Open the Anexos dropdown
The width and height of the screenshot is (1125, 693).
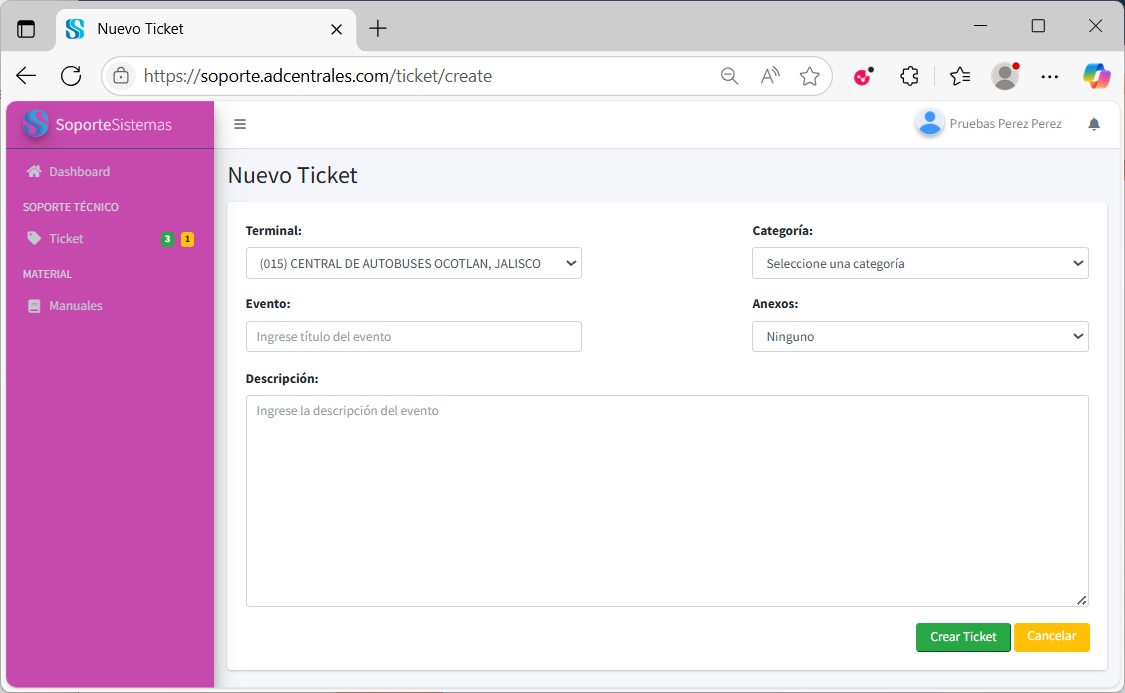coord(919,337)
